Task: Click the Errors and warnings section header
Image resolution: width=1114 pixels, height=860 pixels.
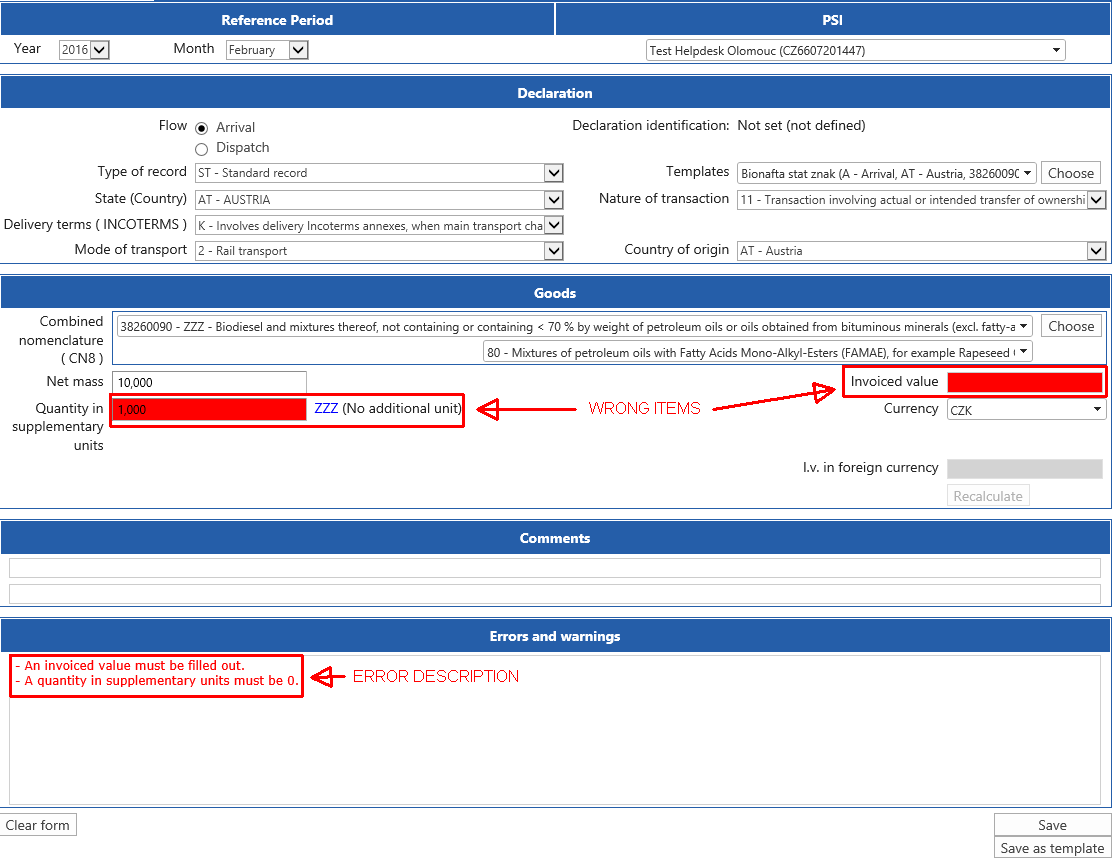Action: (x=555, y=636)
